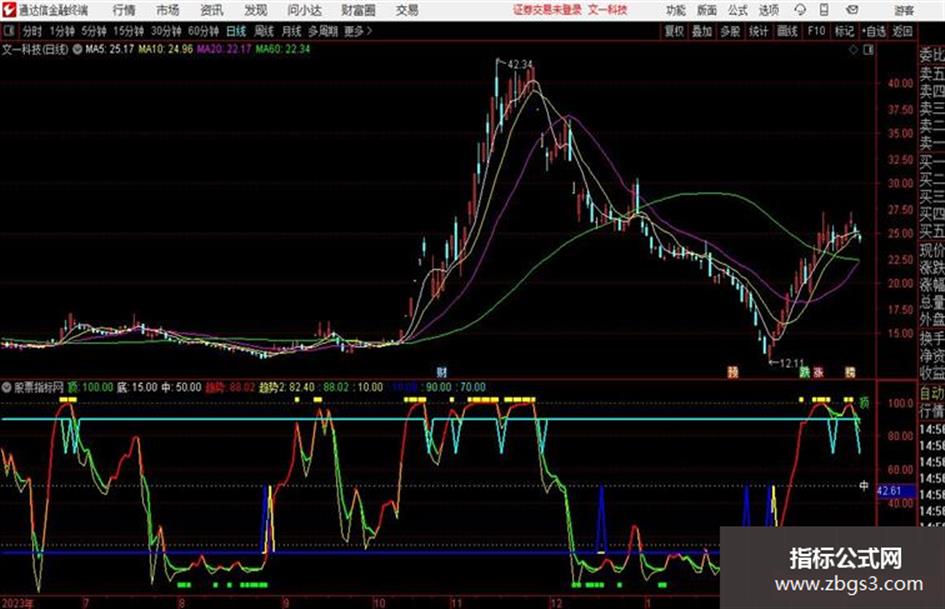The image size is (945, 609).
Task: Click 底: 15.00 indicator value
Action: [x=137, y=387]
